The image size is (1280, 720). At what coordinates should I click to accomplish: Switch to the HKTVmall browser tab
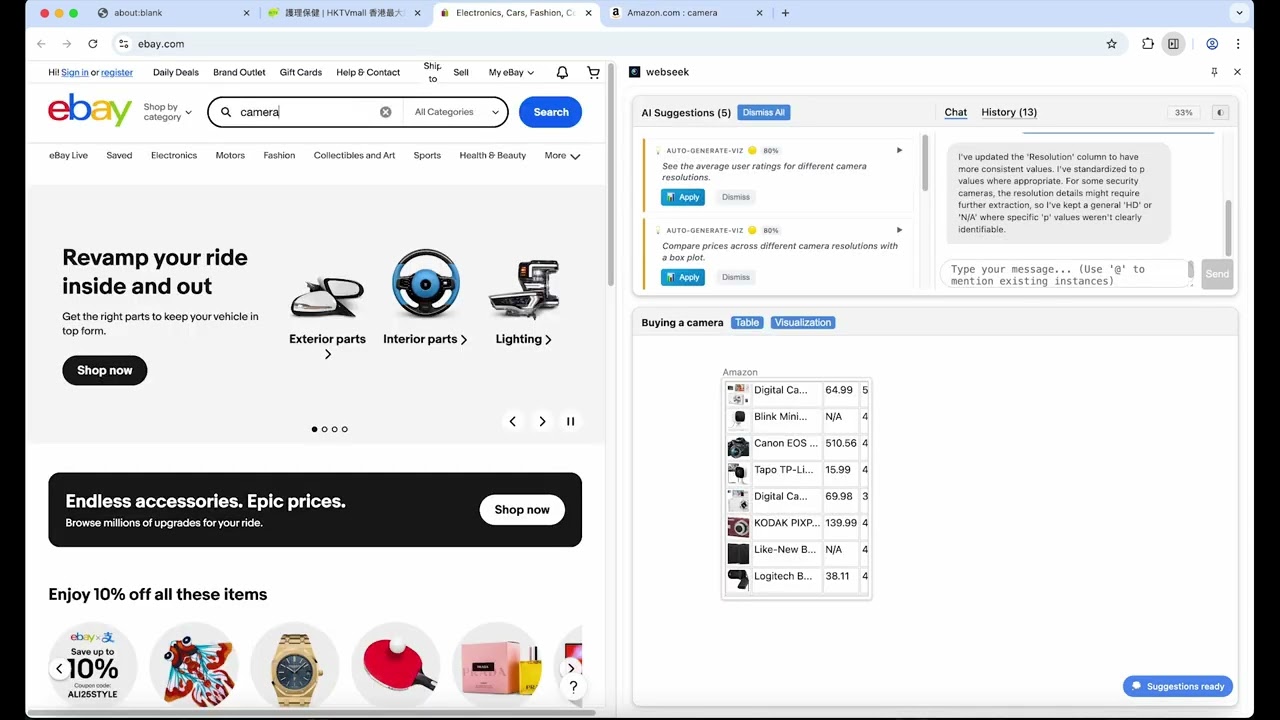345,13
